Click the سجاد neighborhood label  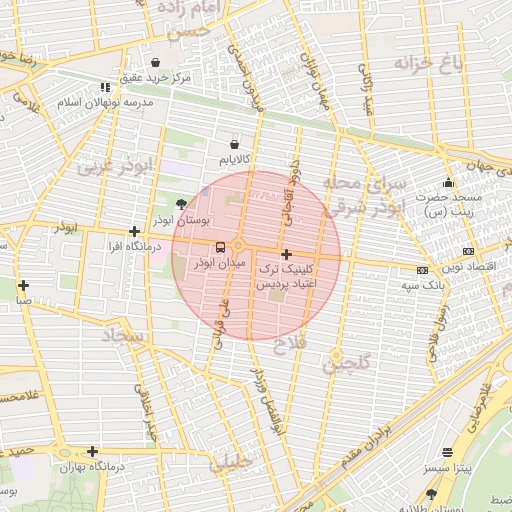tap(122, 336)
